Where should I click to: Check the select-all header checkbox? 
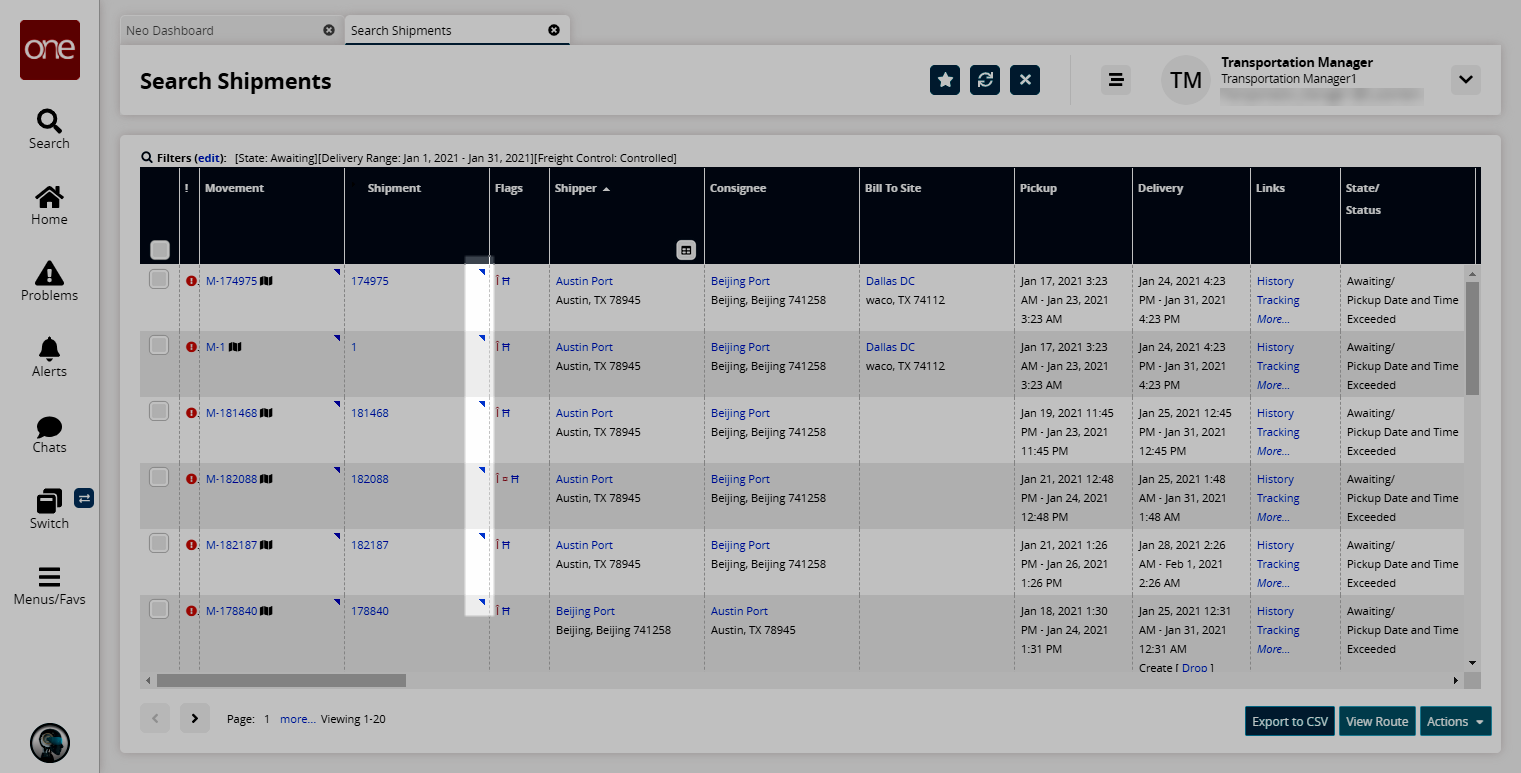160,250
